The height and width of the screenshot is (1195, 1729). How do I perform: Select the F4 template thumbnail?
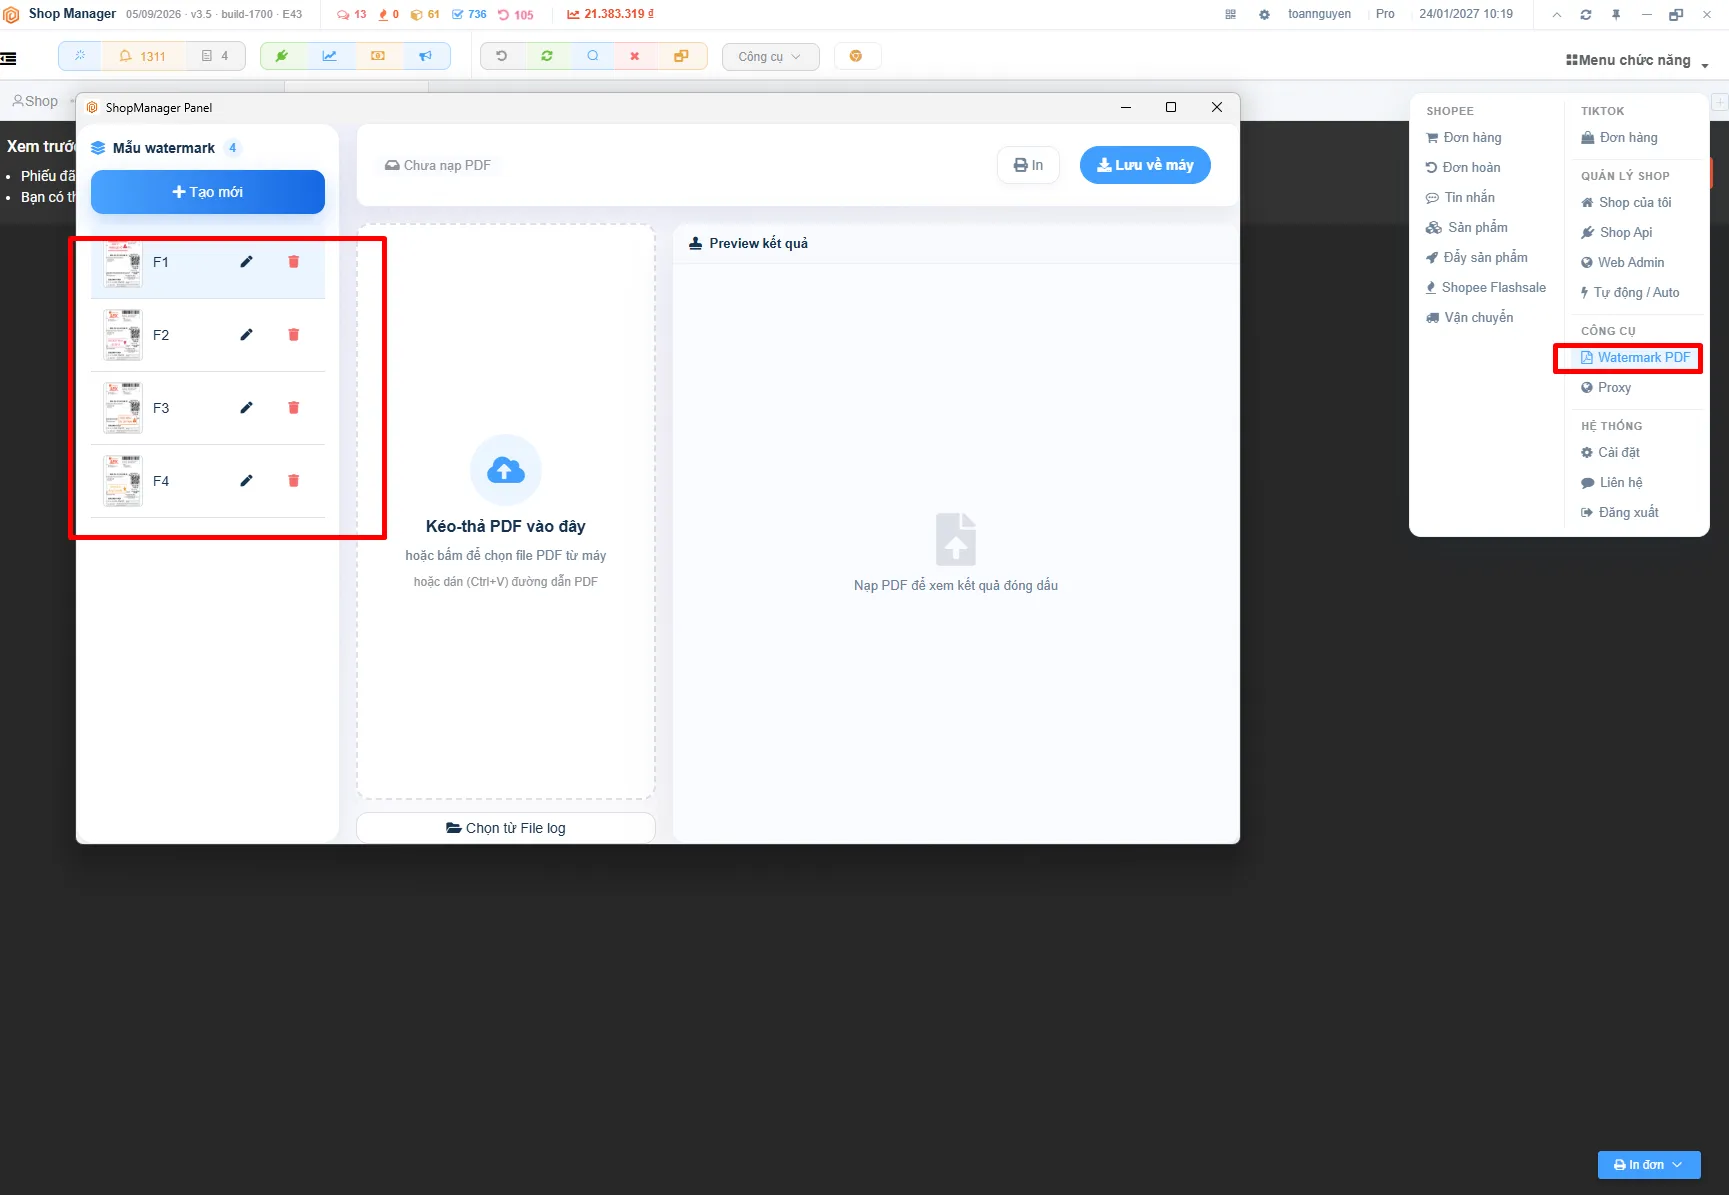point(123,481)
